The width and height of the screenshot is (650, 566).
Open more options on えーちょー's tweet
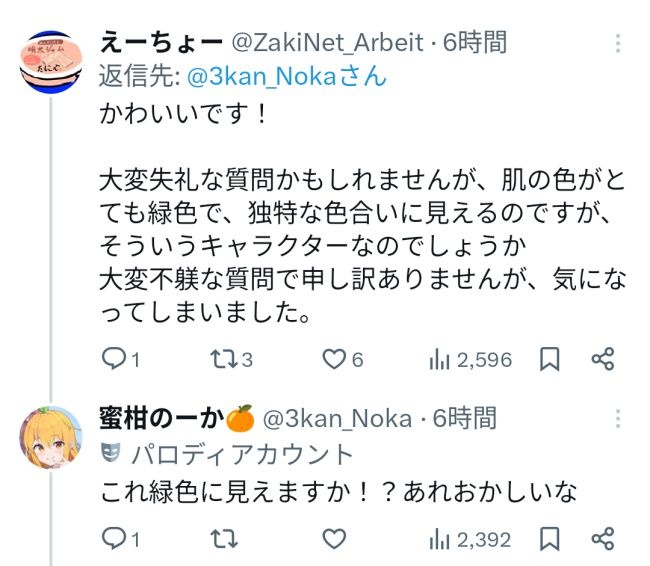click(620, 44)
